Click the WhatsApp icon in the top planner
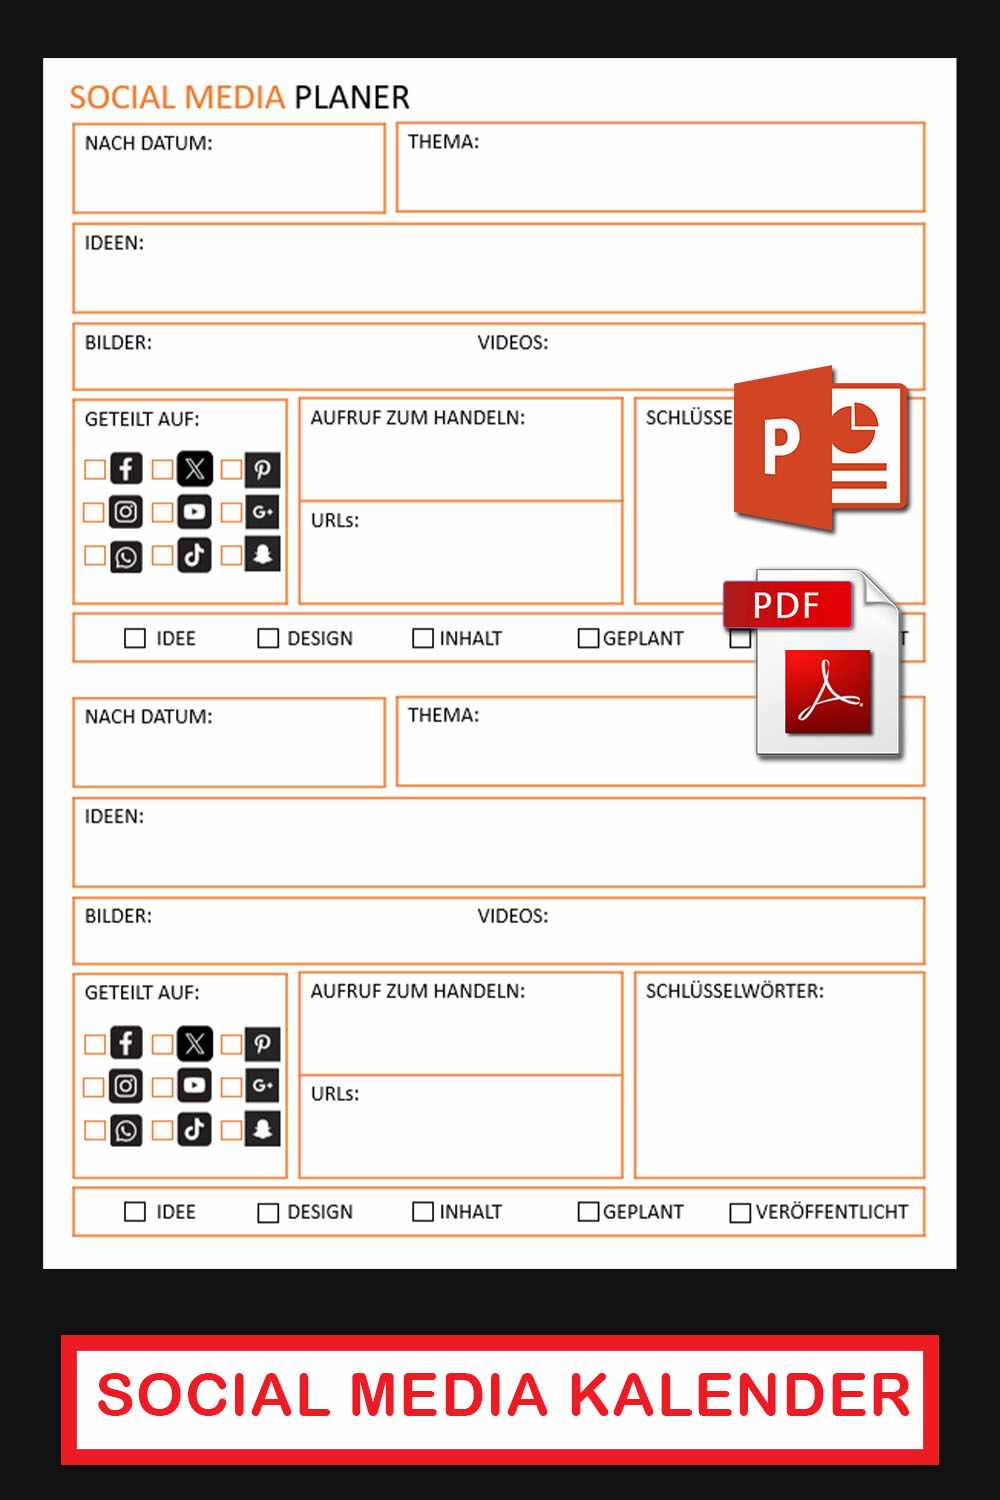The height and width of the screenshot is (1500, 1000). 126,555
